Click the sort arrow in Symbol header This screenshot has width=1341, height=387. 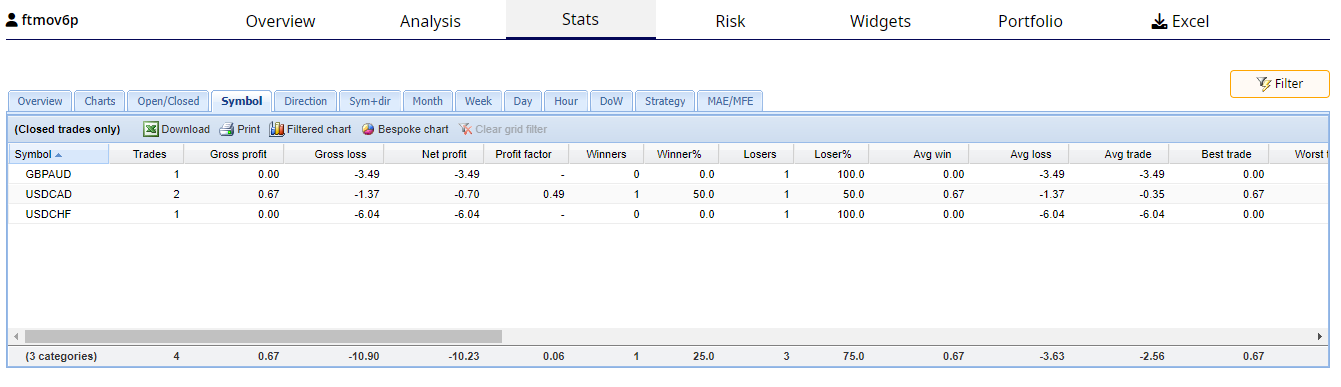(x=58, y=154)
